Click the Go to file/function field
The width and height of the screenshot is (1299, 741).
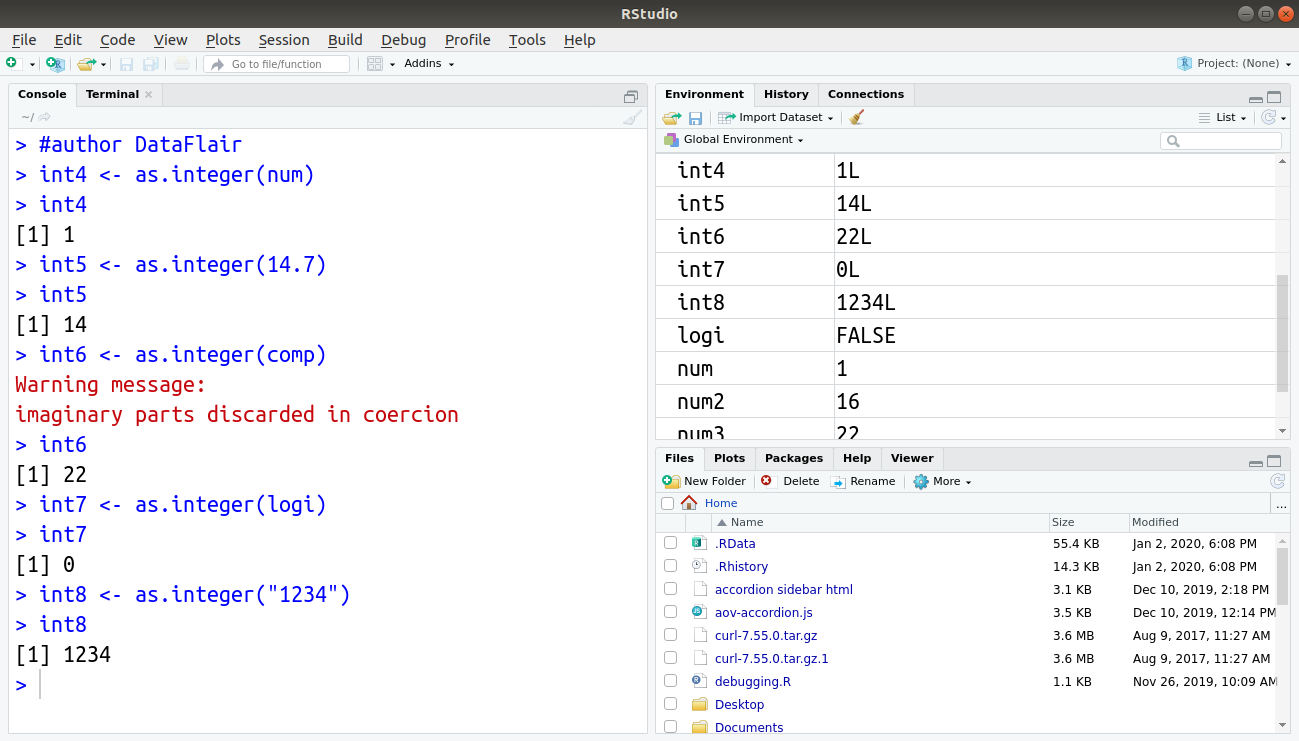point(277,64)
